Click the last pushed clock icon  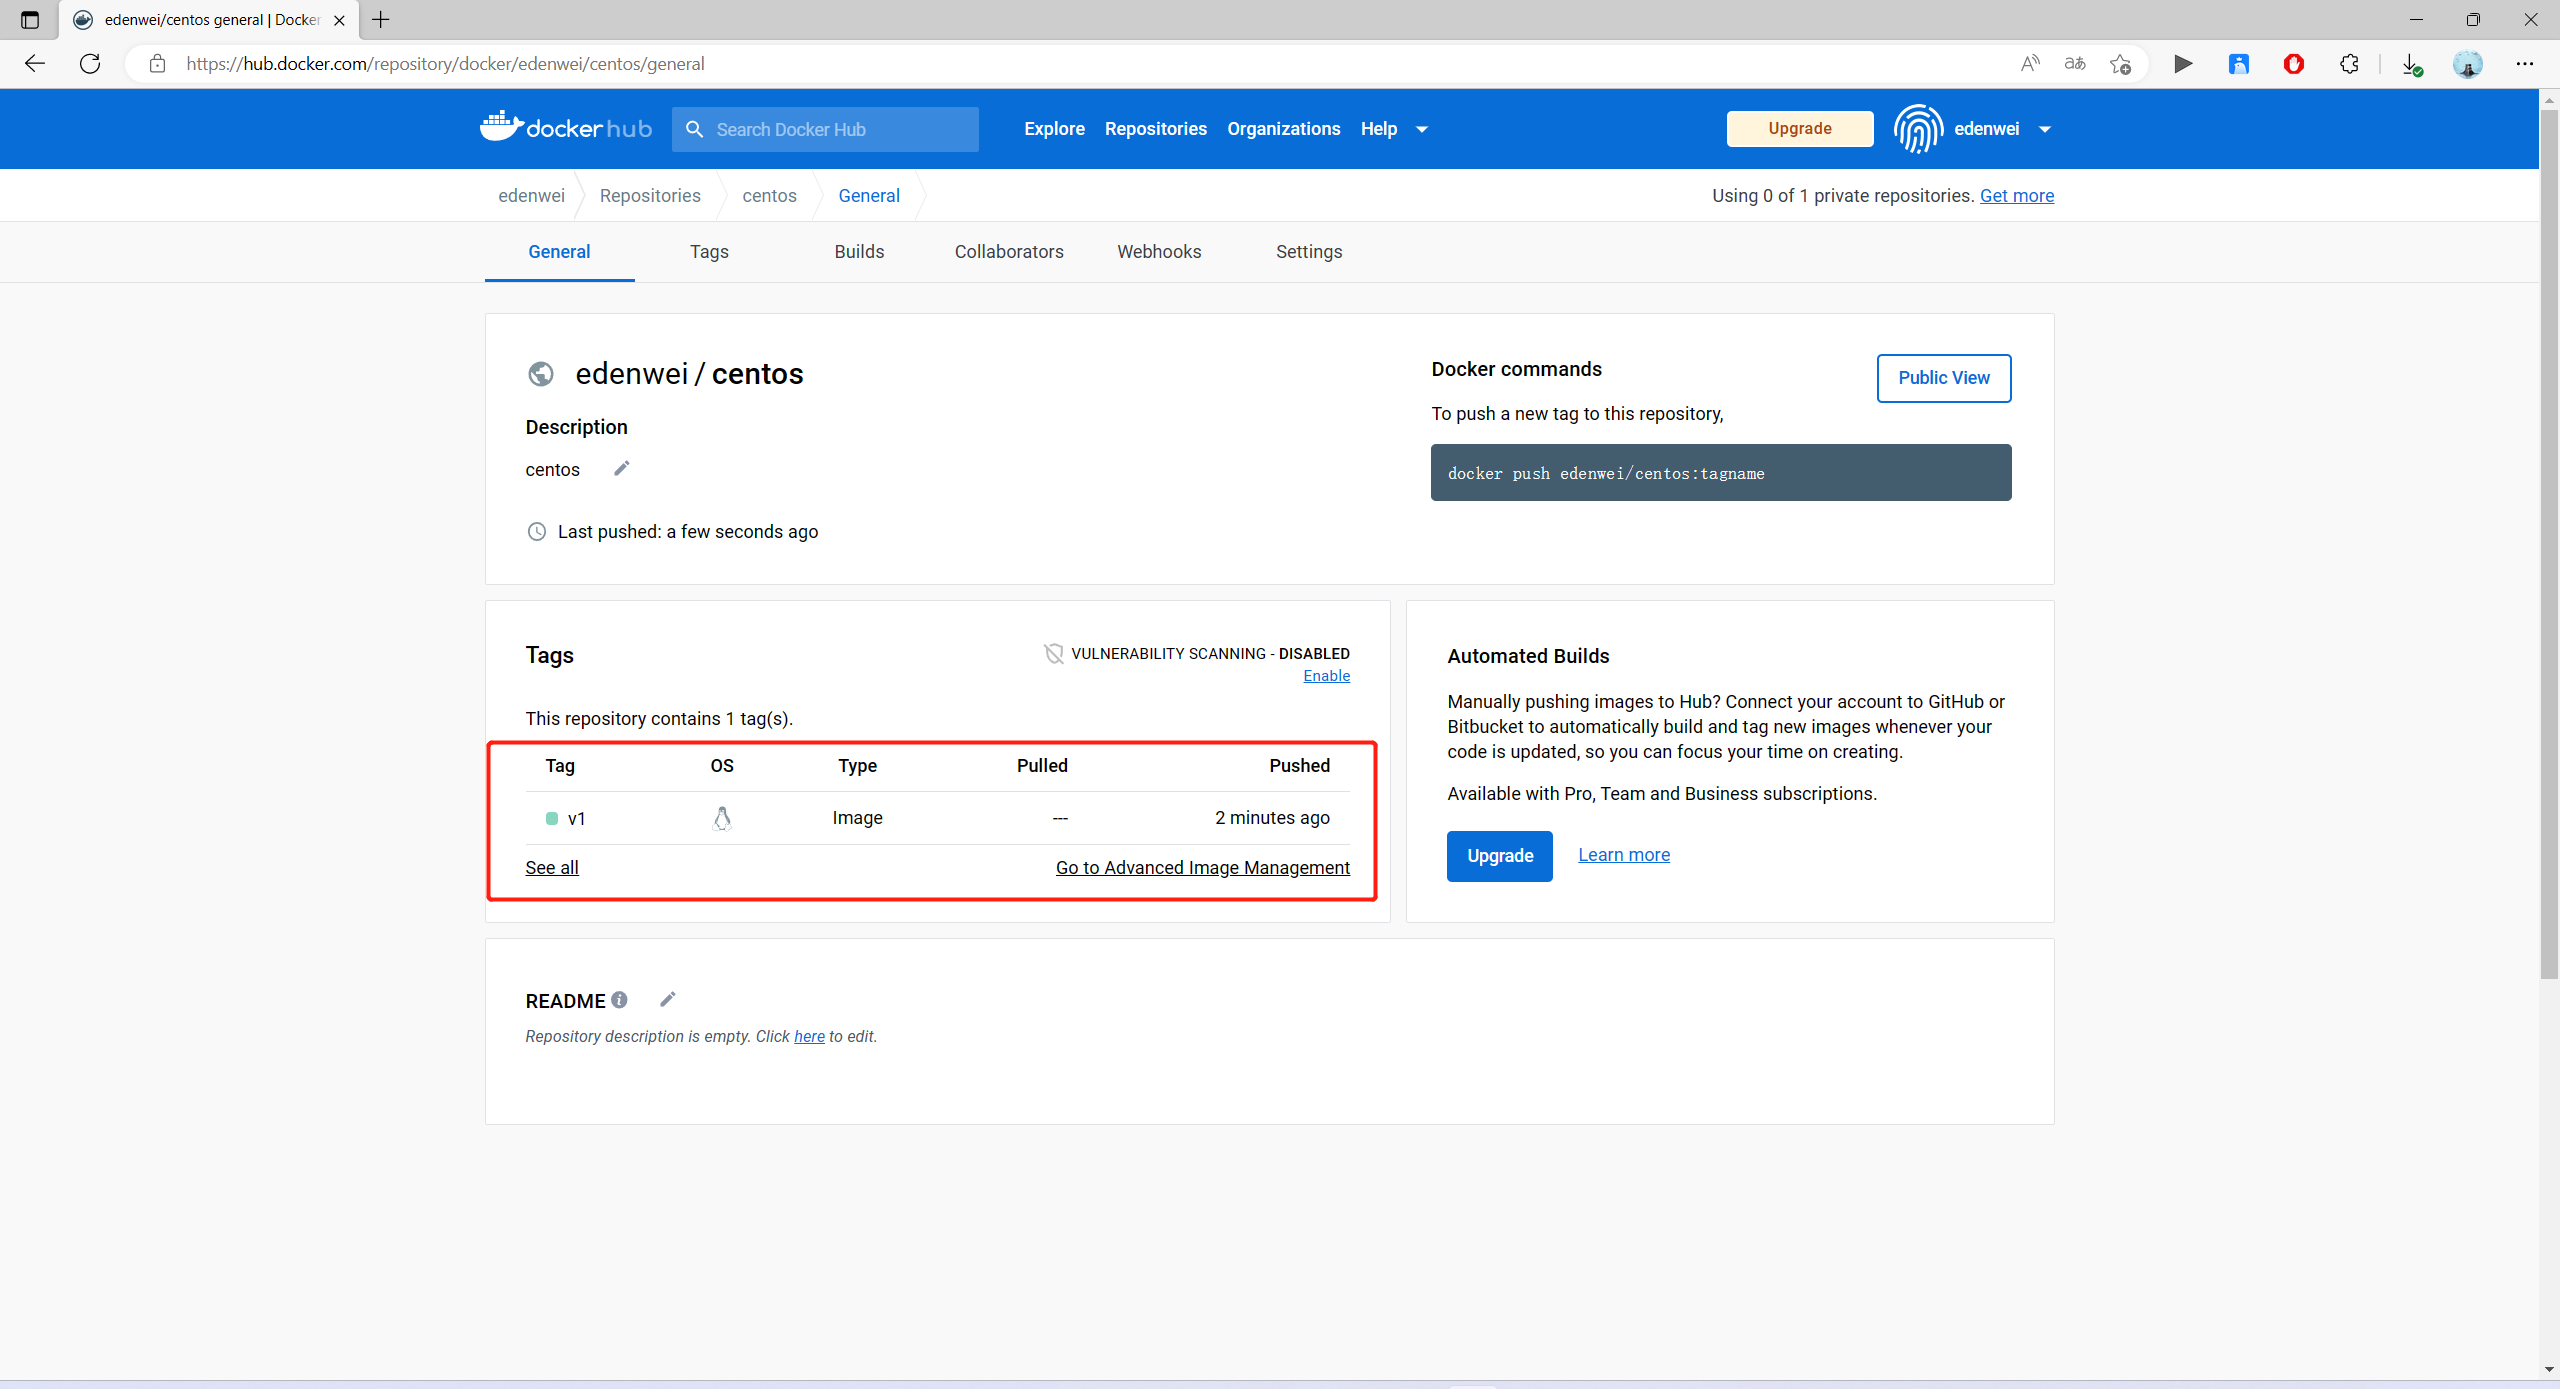[x=537, y=531]
